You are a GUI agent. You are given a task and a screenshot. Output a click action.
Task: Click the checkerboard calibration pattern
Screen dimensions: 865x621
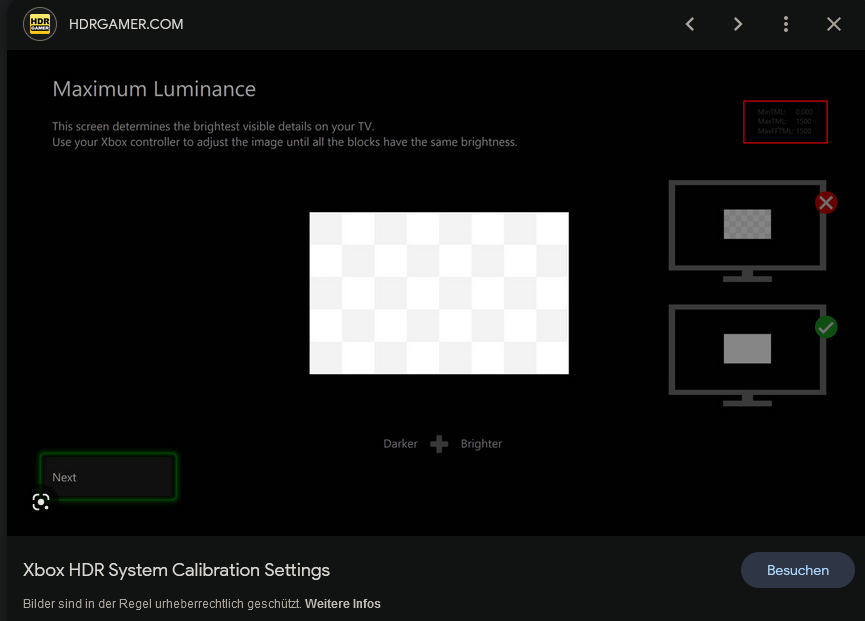point(439,293)
